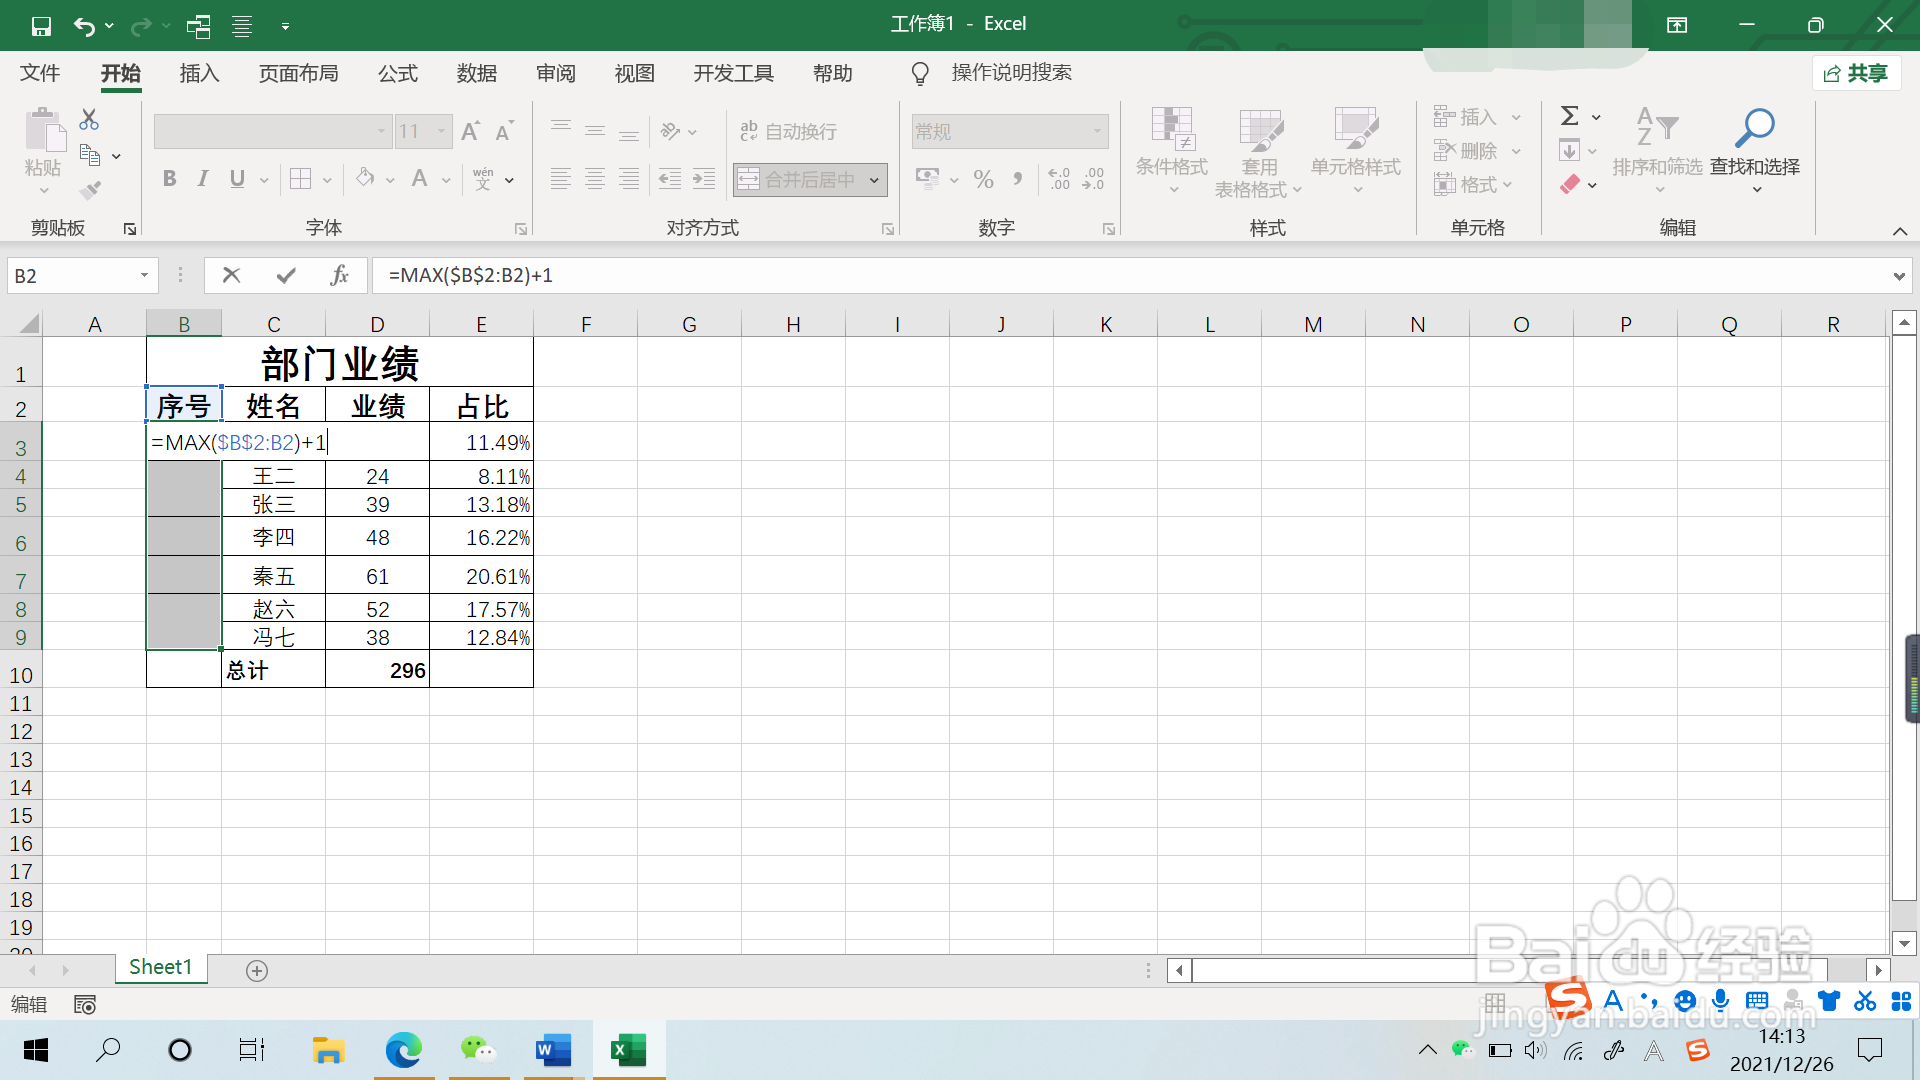Expand the formula bar with the chevron

pyautogui.click(x=1898, y=276)
